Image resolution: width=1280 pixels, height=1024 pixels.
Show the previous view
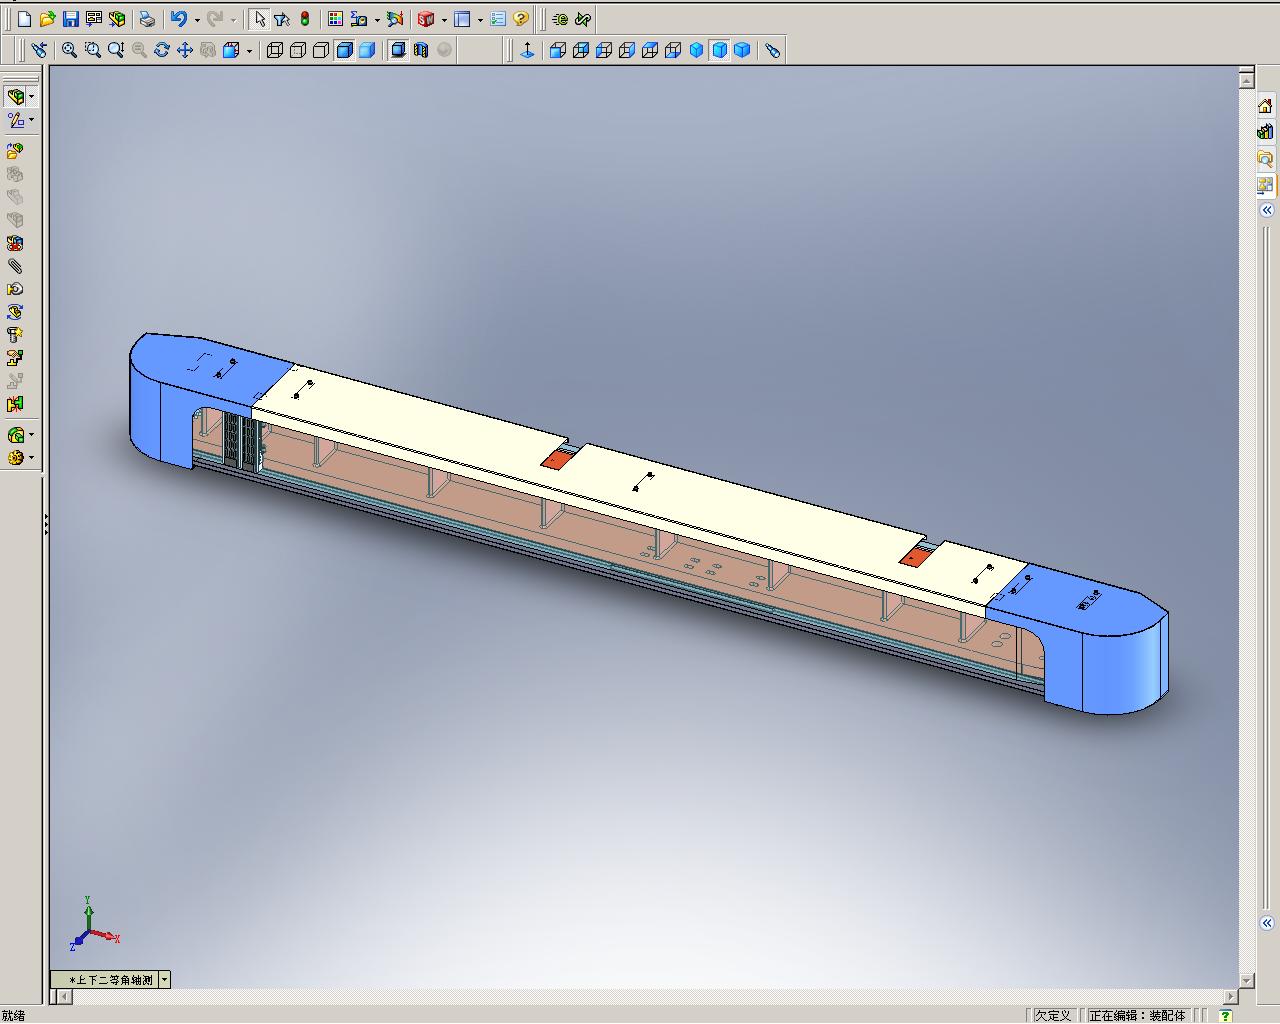(39, 50)
